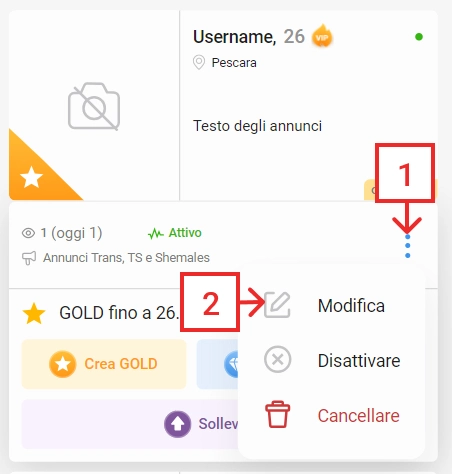Select Modifica from the context menu

[351, 306]
